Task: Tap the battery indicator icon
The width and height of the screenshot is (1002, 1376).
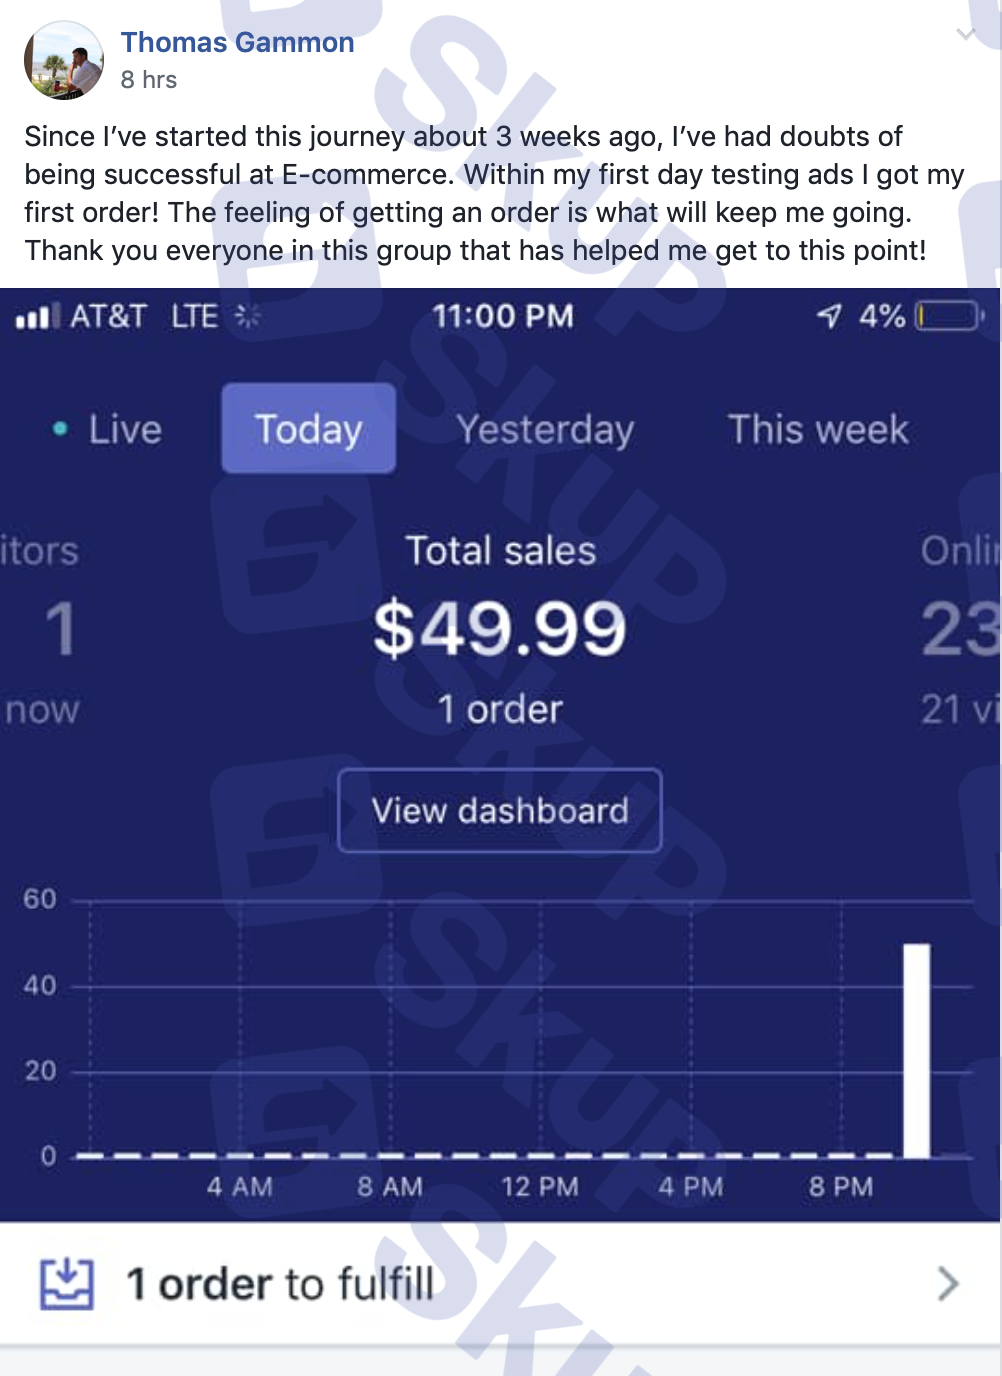Action: point(950,316)
